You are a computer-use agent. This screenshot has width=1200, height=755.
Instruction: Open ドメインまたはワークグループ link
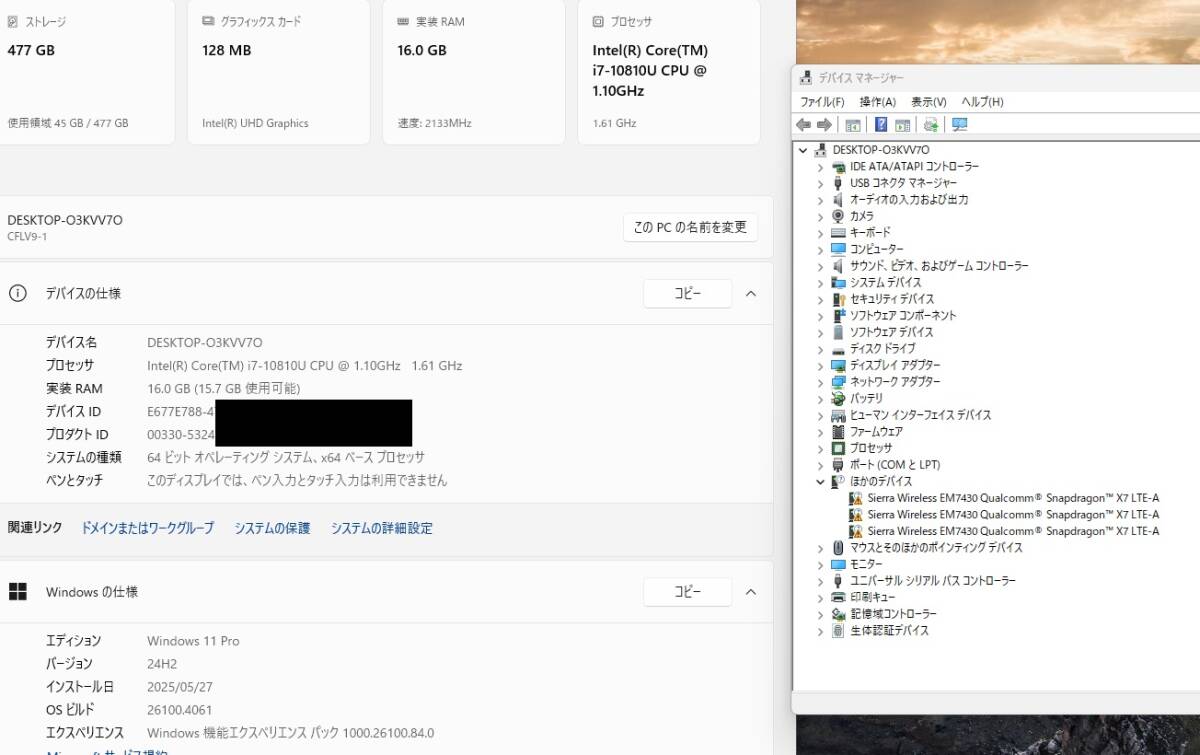(147, 528)
